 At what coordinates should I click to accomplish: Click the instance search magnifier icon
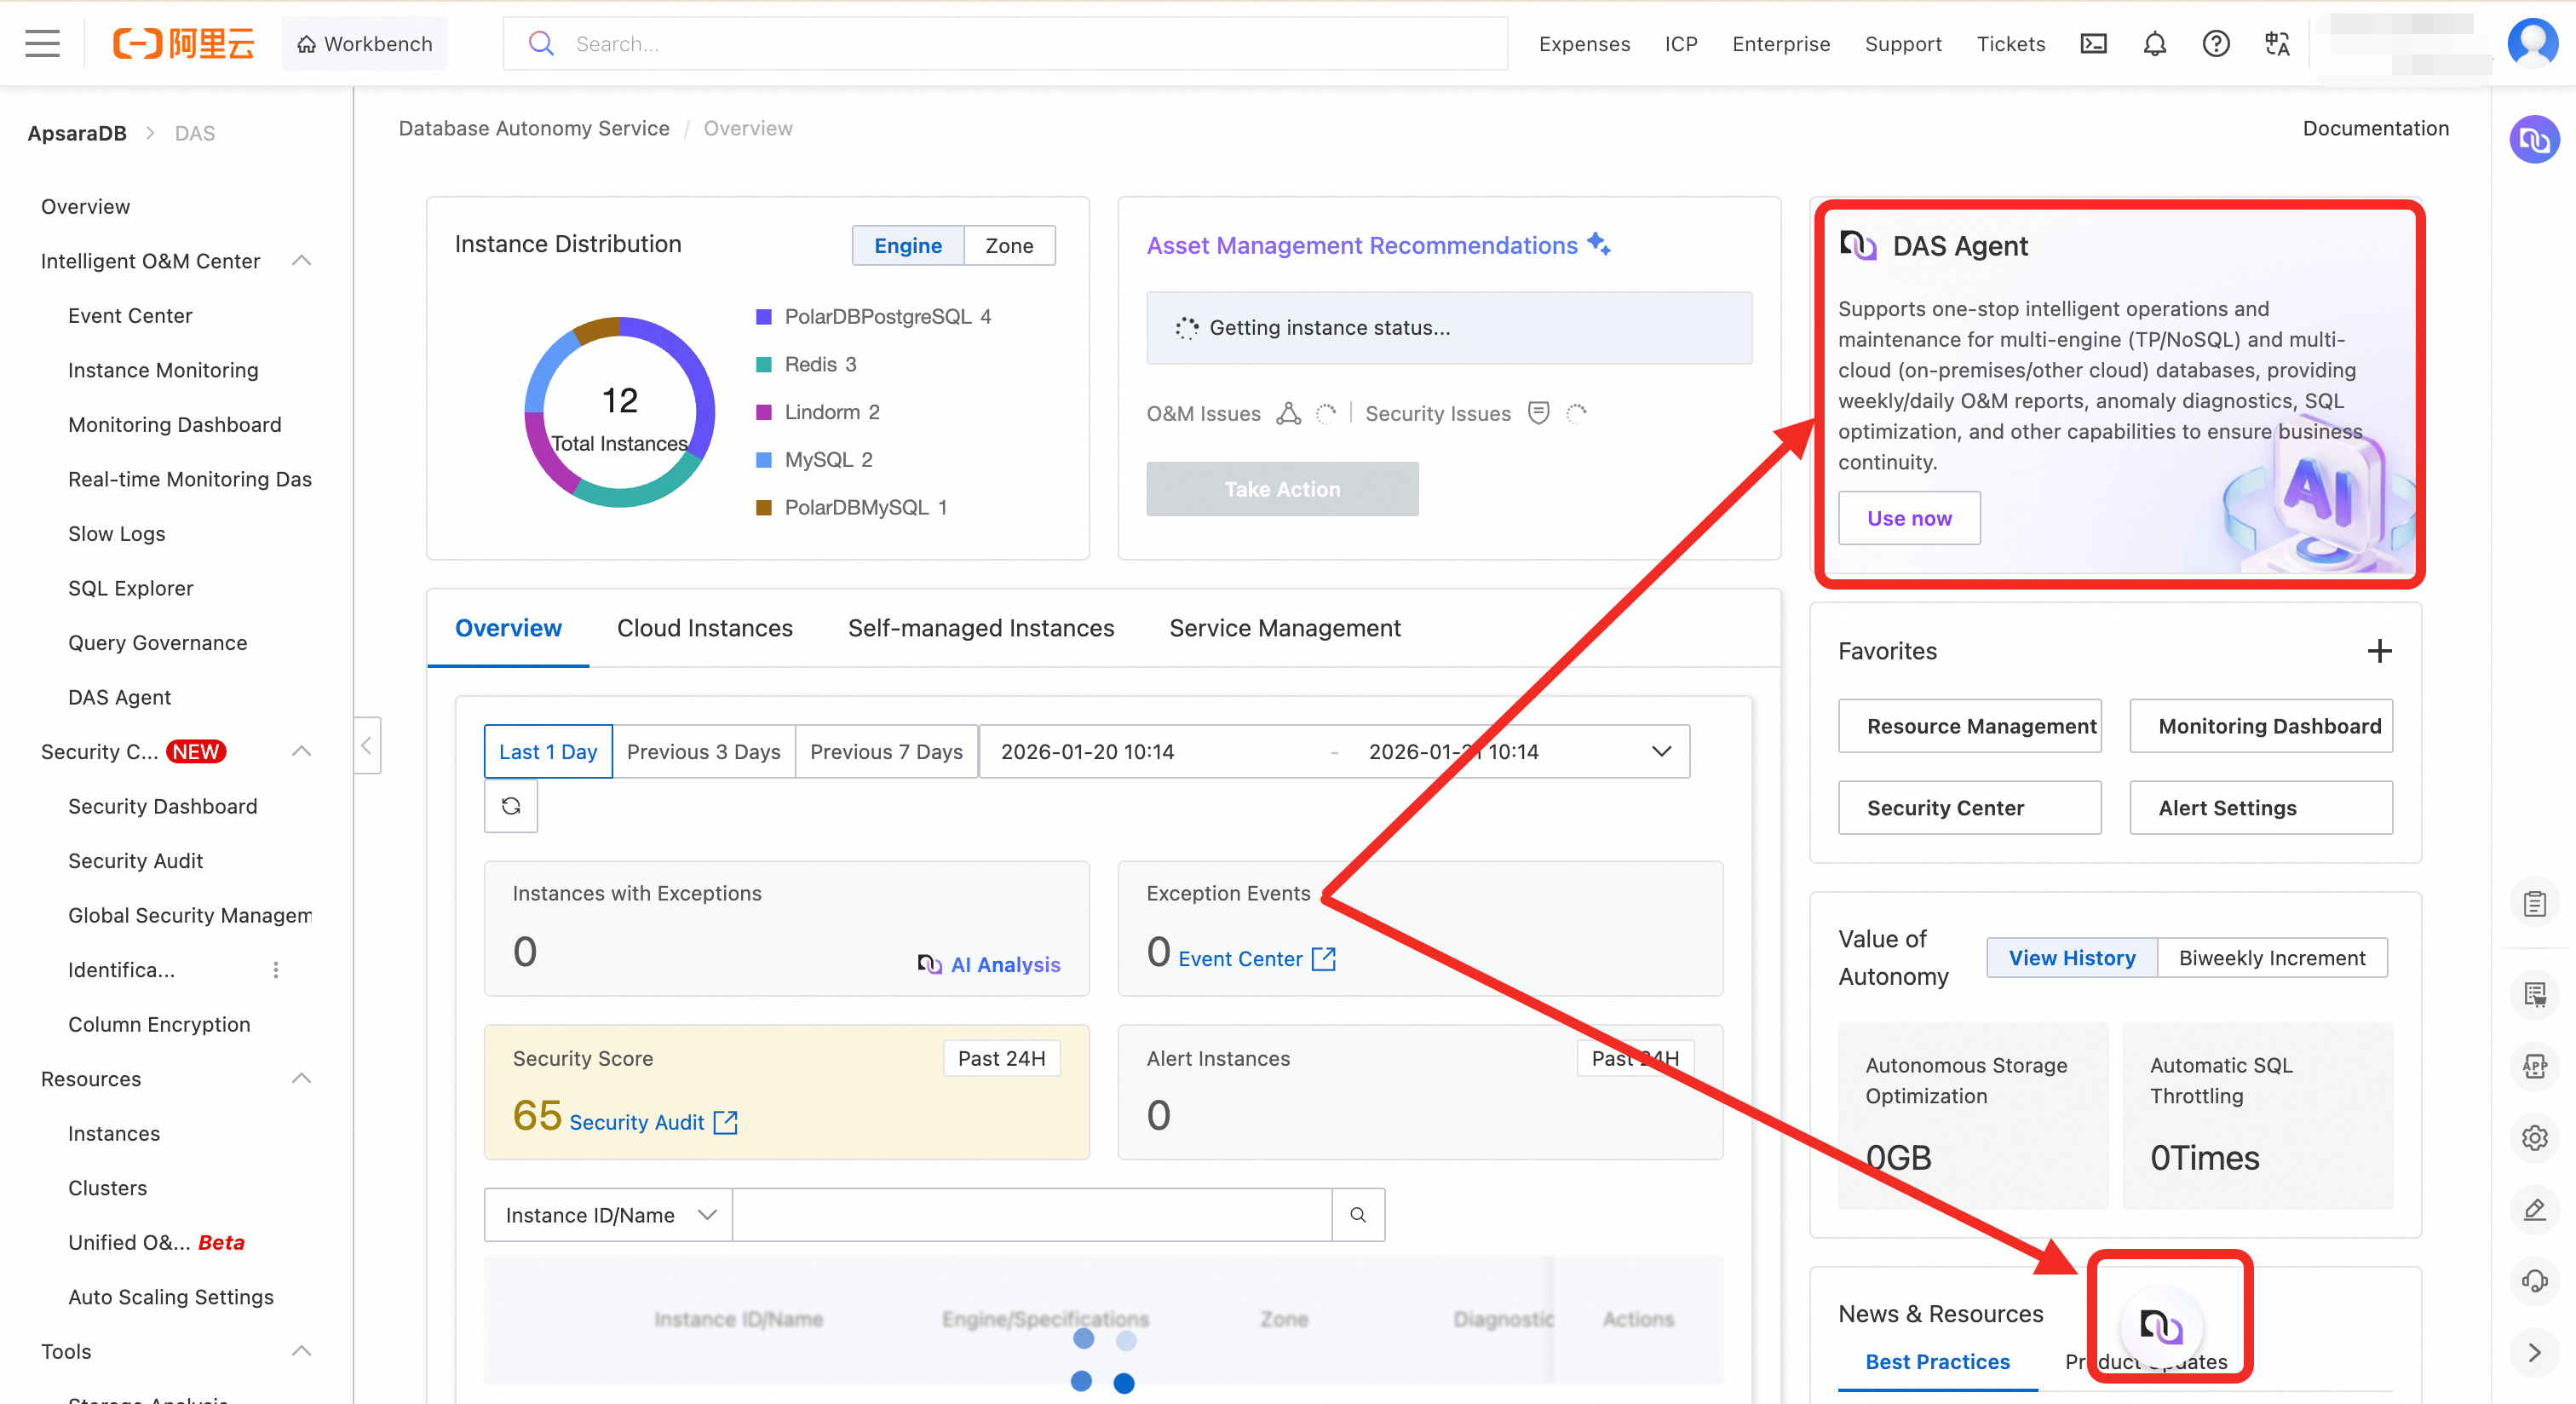coord(1358,1215)
